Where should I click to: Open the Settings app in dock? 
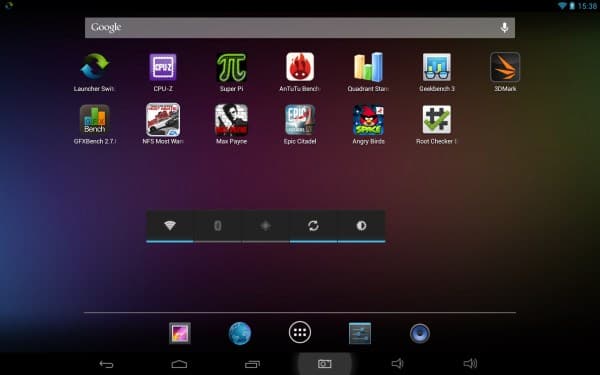(360, 333)
